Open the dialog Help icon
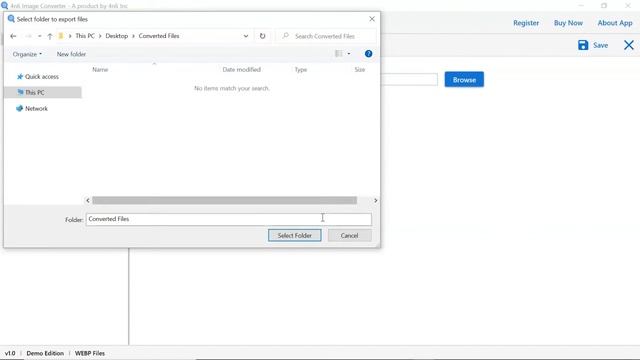 click(x=368, y=53)
